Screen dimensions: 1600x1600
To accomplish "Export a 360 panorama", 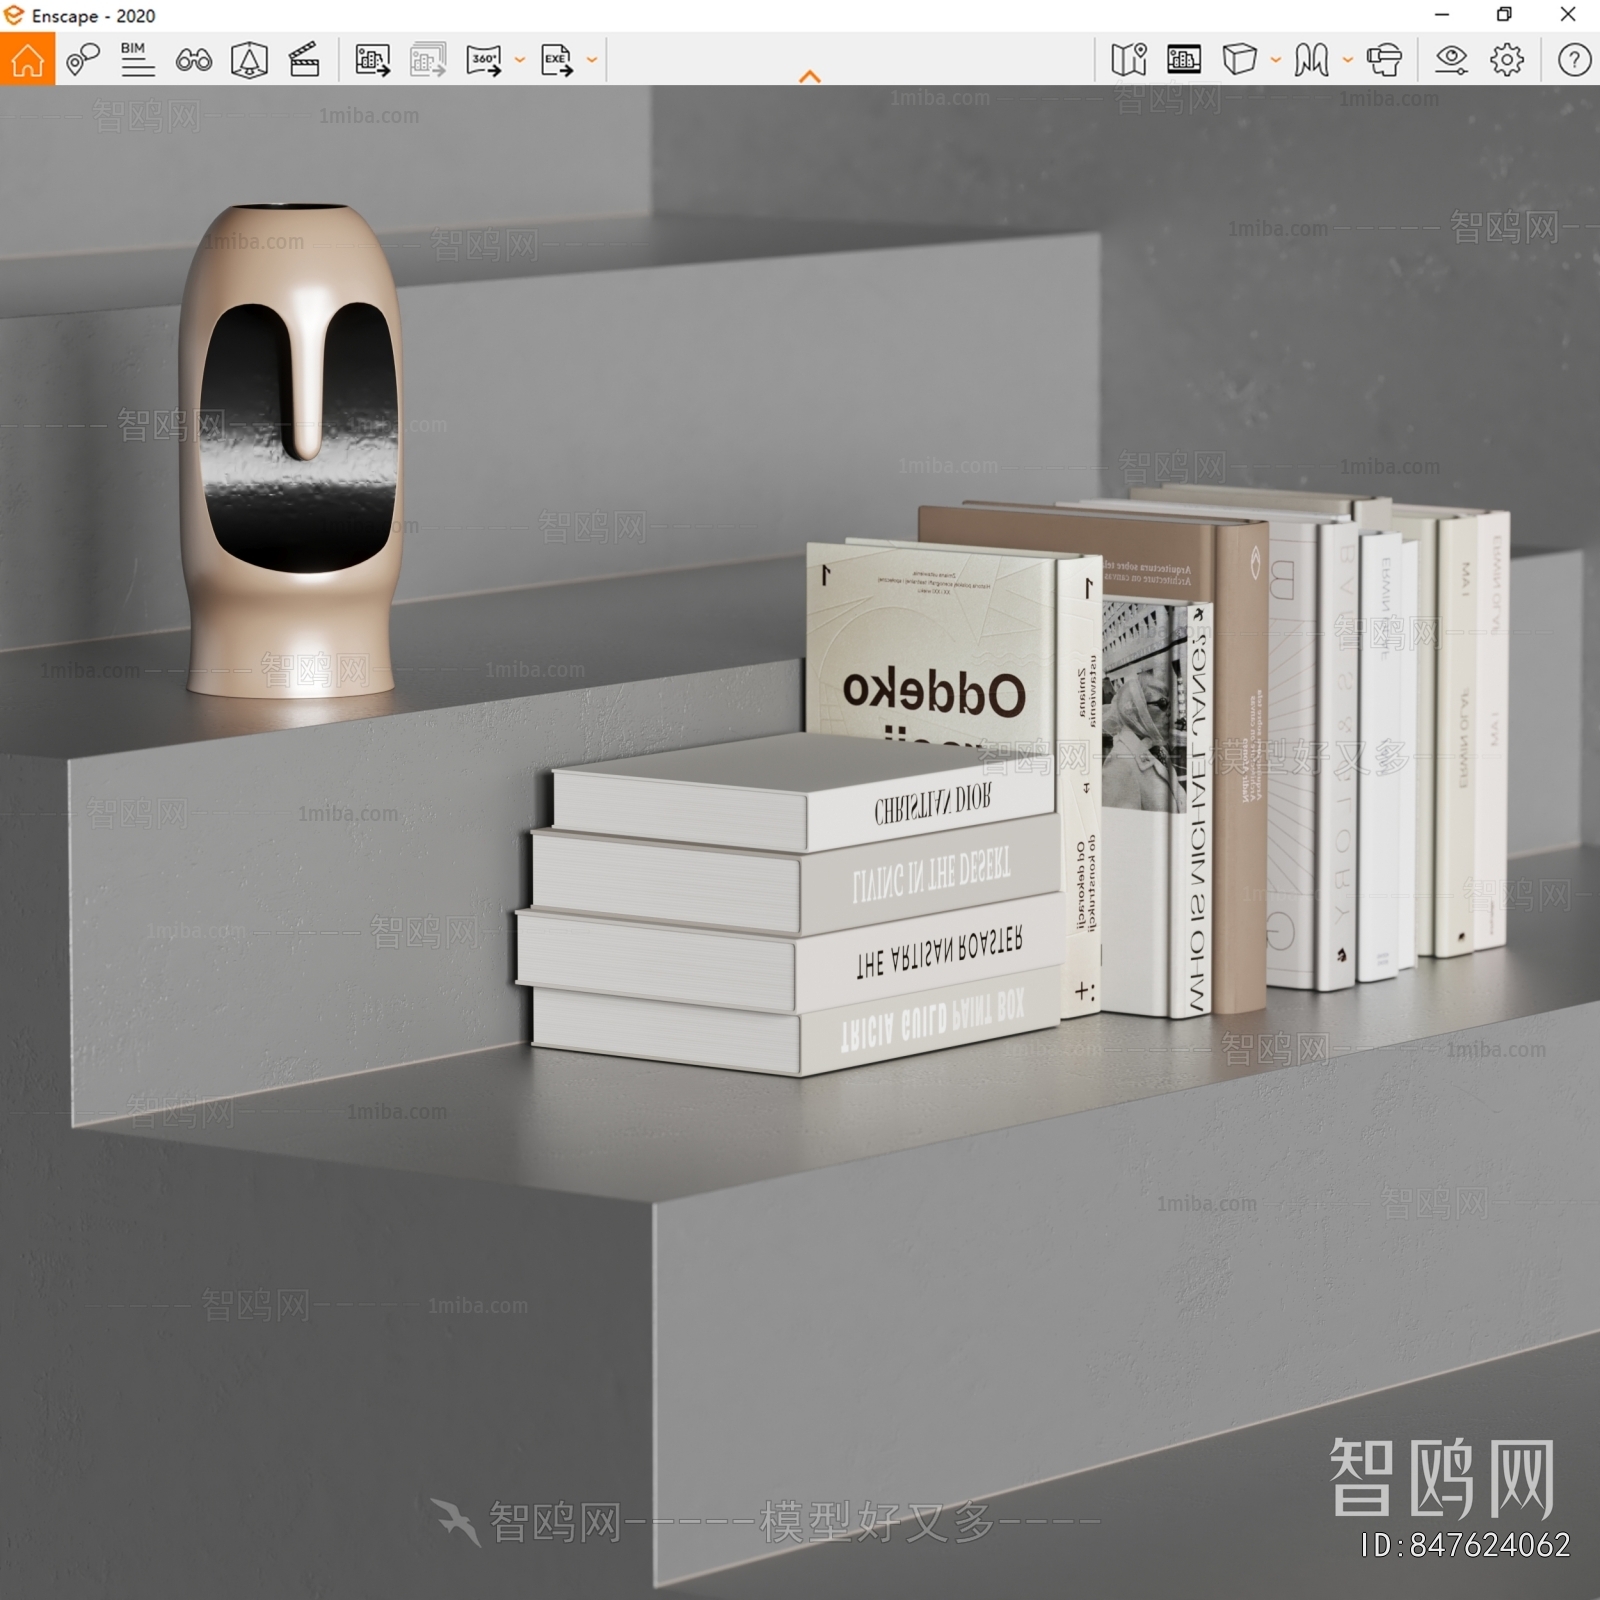I will pos(484,60).
